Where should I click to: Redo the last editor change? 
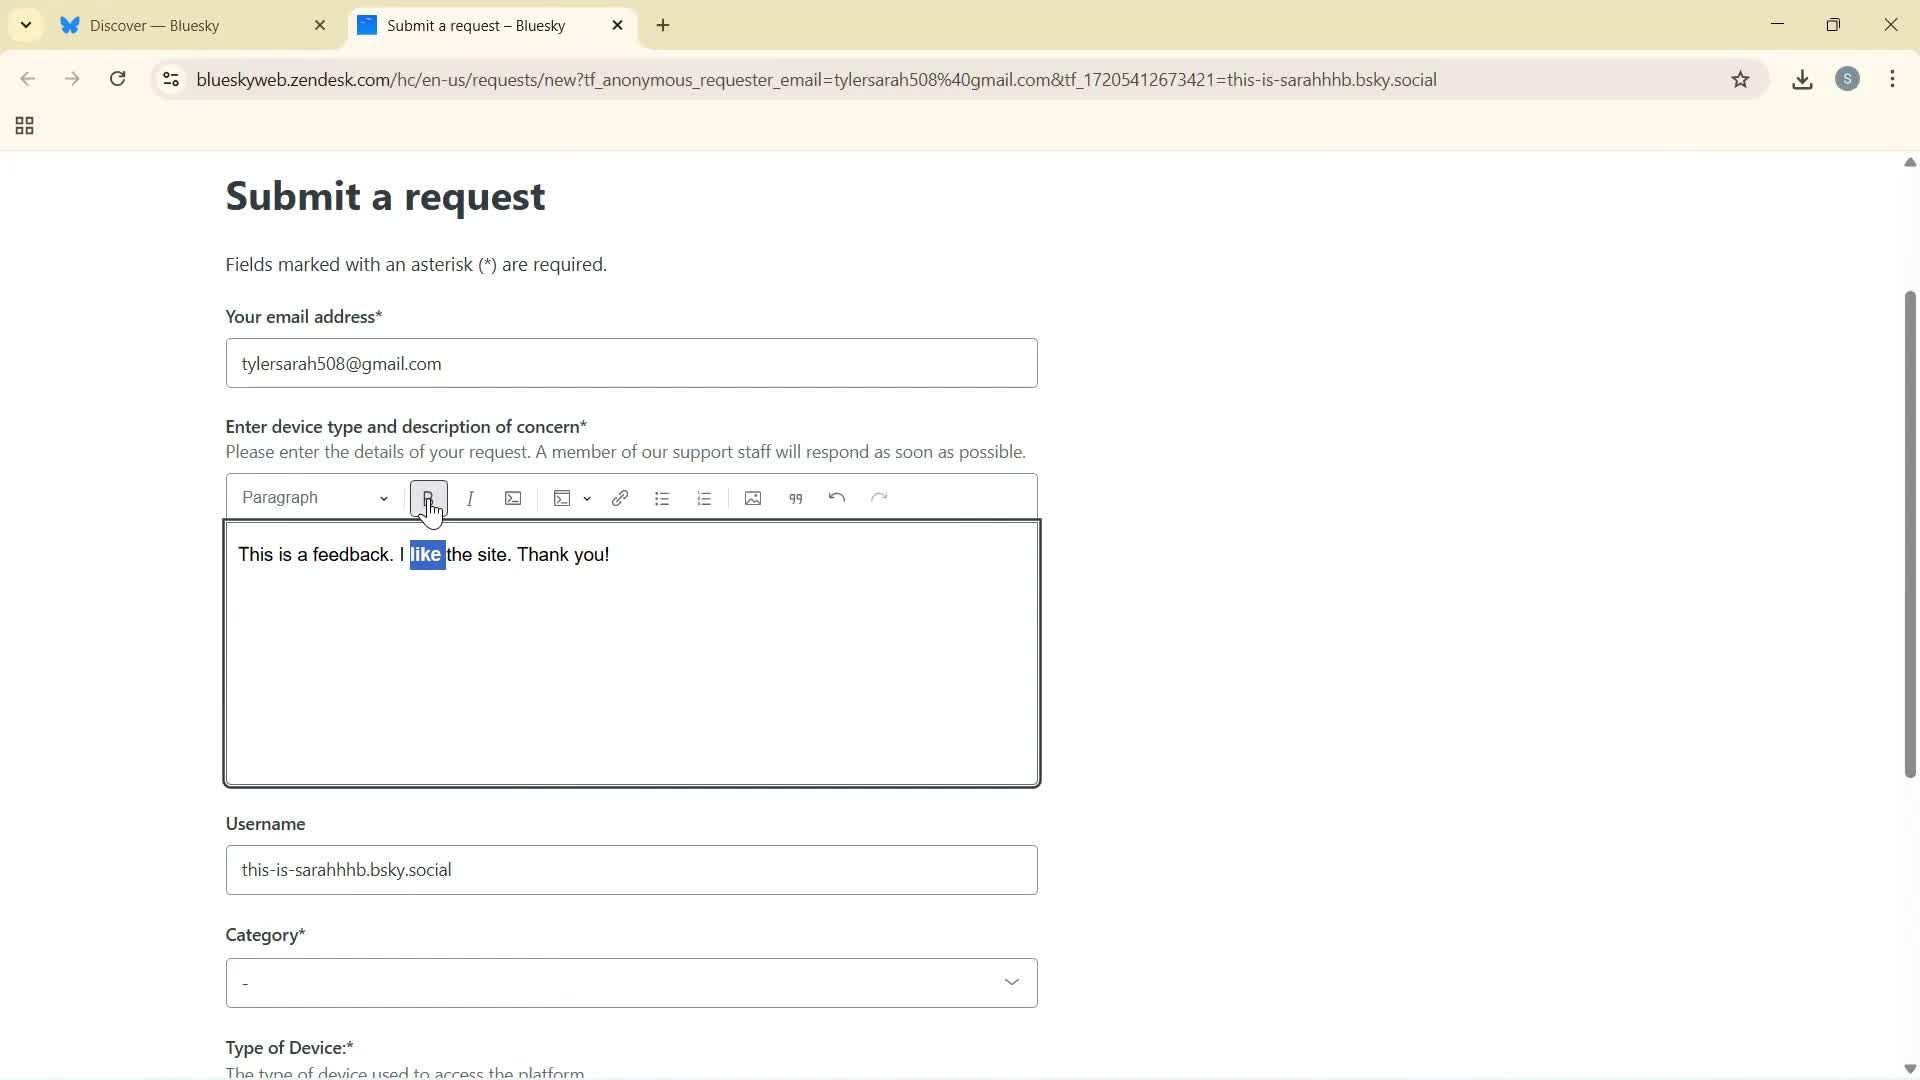(x=879, y=497)
